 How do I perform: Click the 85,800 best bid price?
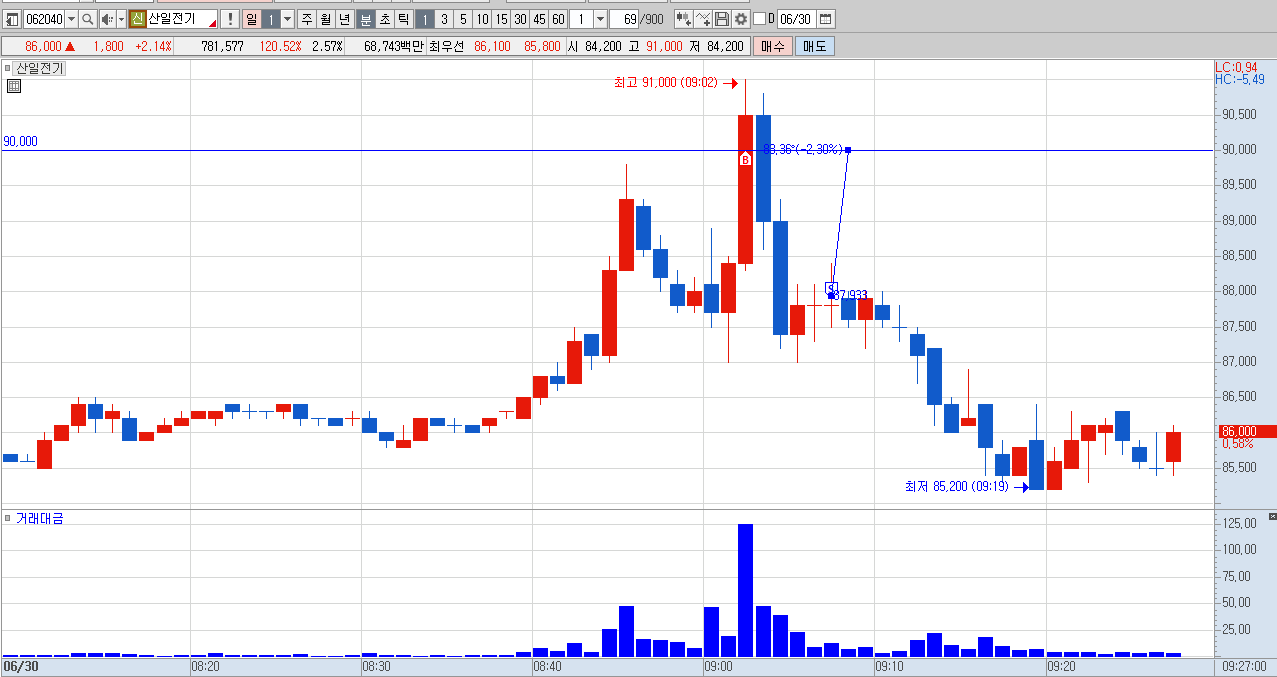pos(542,46)
